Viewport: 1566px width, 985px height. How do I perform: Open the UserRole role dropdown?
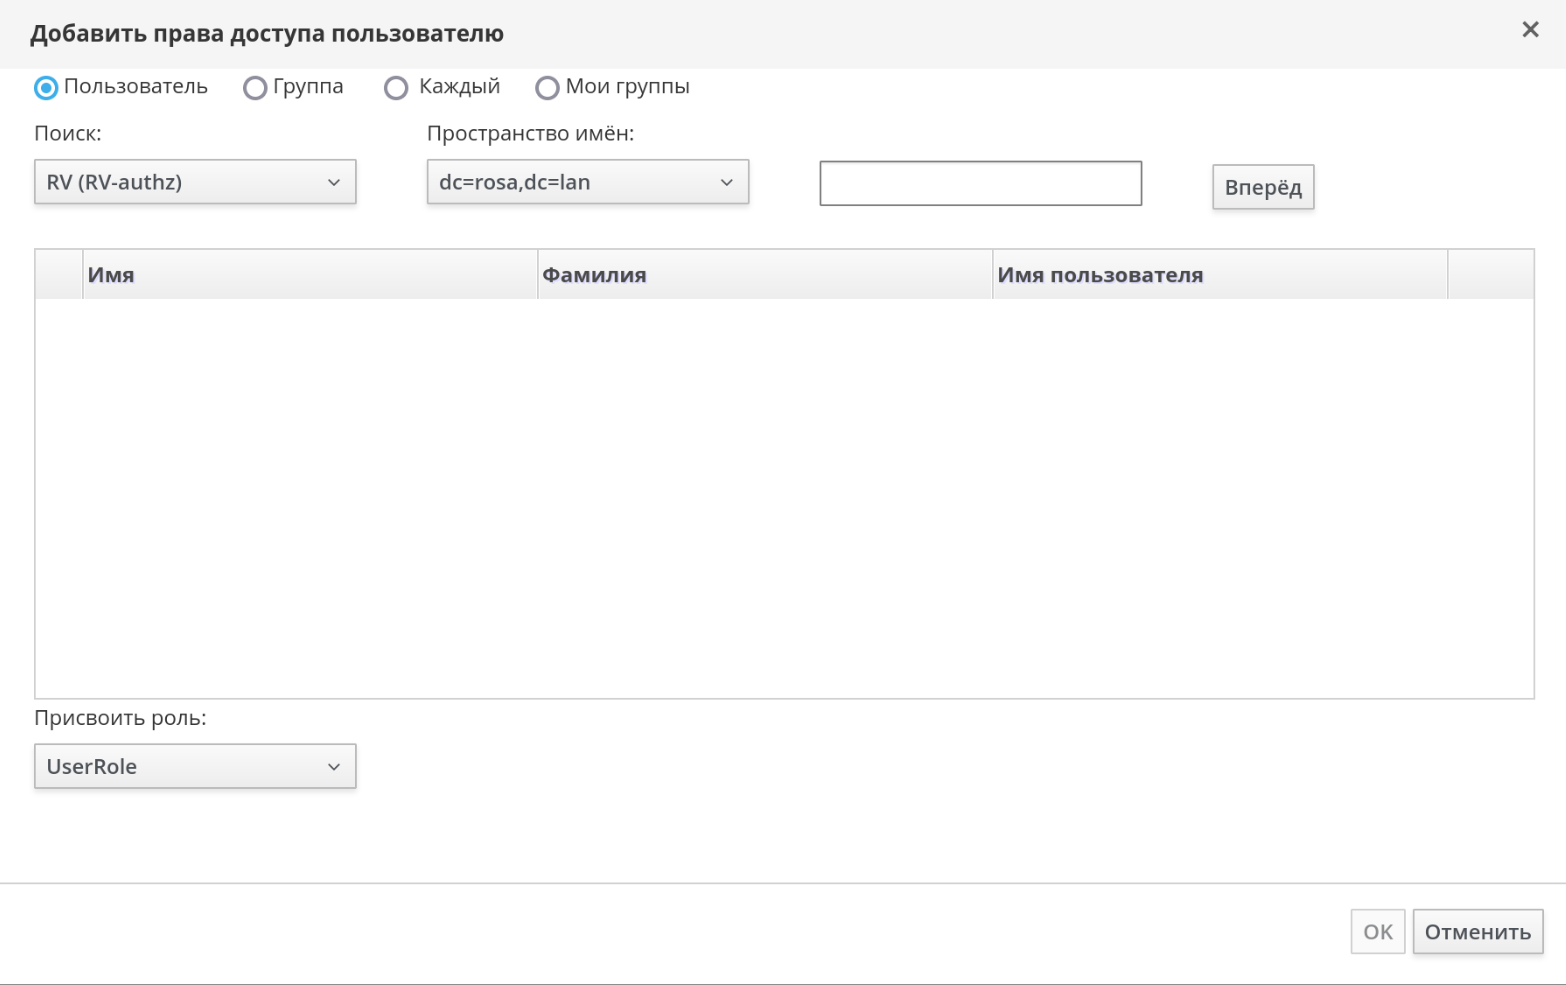[x=195, y=766]
